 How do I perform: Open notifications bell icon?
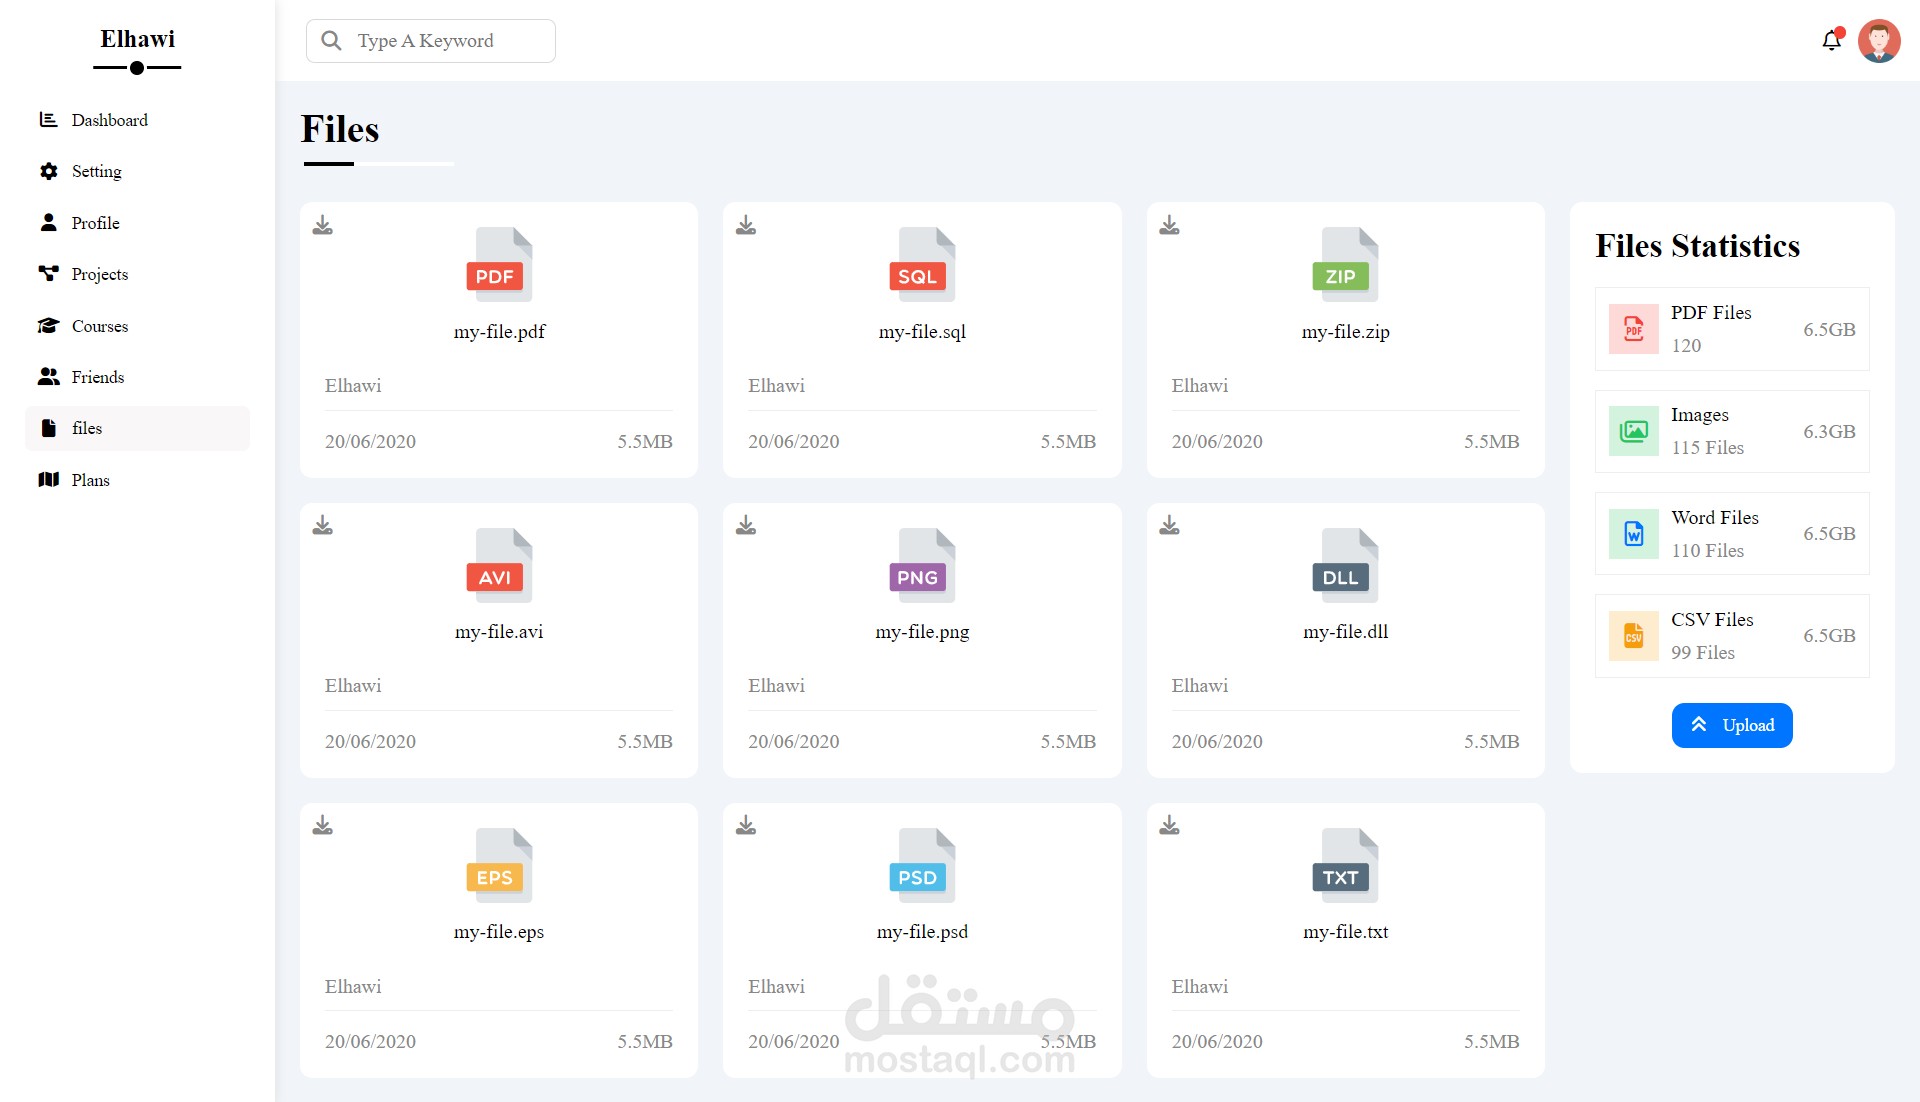click(x=1831, y=40)
